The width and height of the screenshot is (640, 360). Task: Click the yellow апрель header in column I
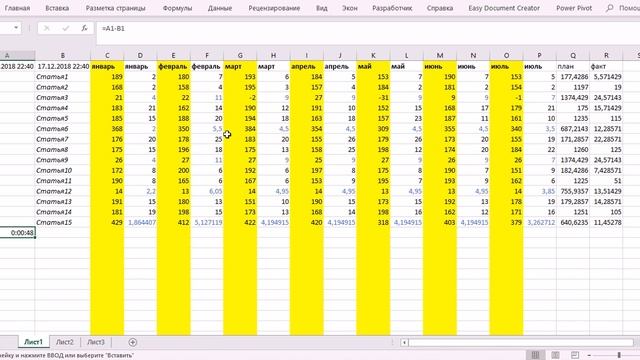307,66
